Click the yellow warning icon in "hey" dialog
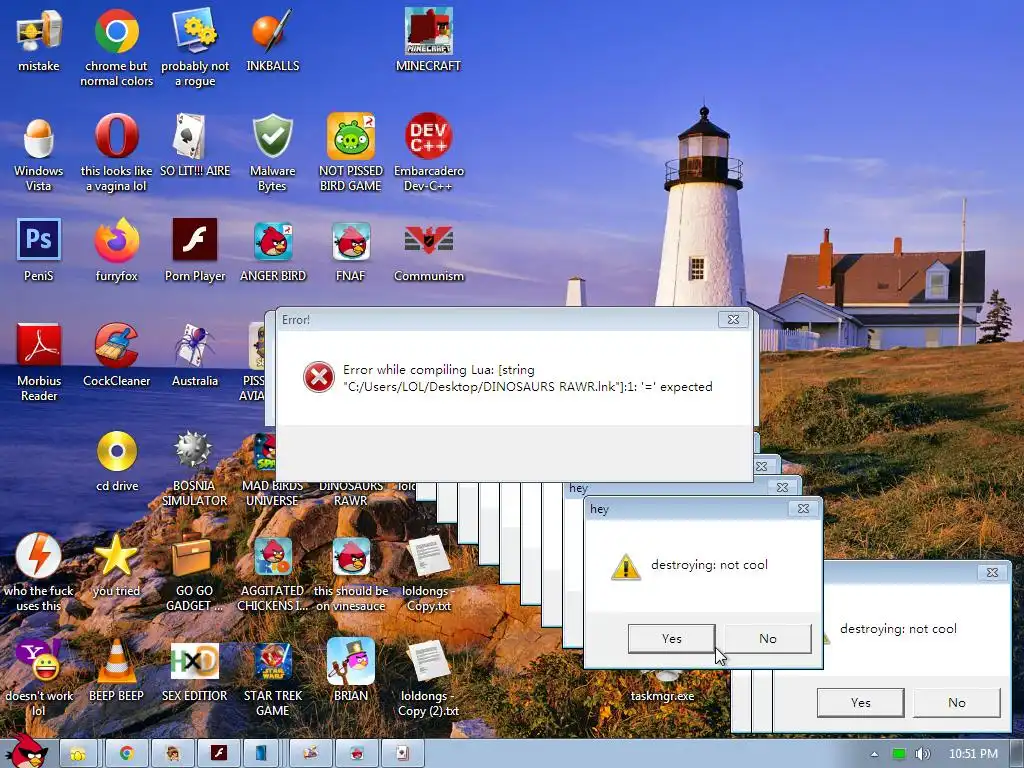Image resolution: width=1024 pixels, height=768 pixels. (x=625, y=567)
